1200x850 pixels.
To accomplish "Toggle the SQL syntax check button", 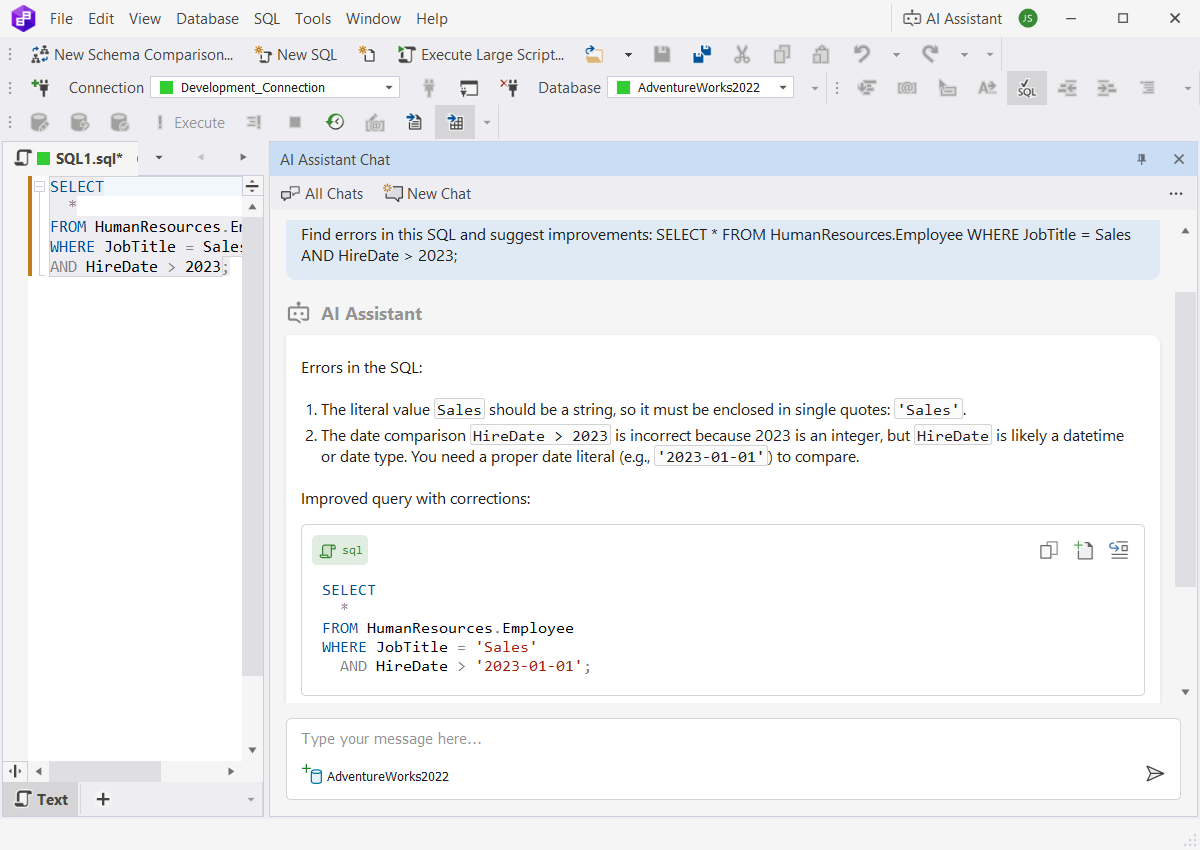I will 1027,88.
